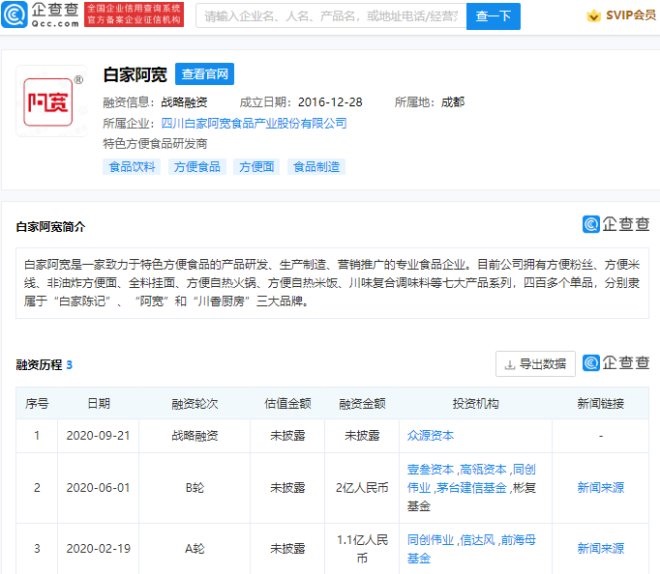Open the 高瓴资本 investor link
The image size is (660, 574).
pyautogui.click(x=482, y=469)
